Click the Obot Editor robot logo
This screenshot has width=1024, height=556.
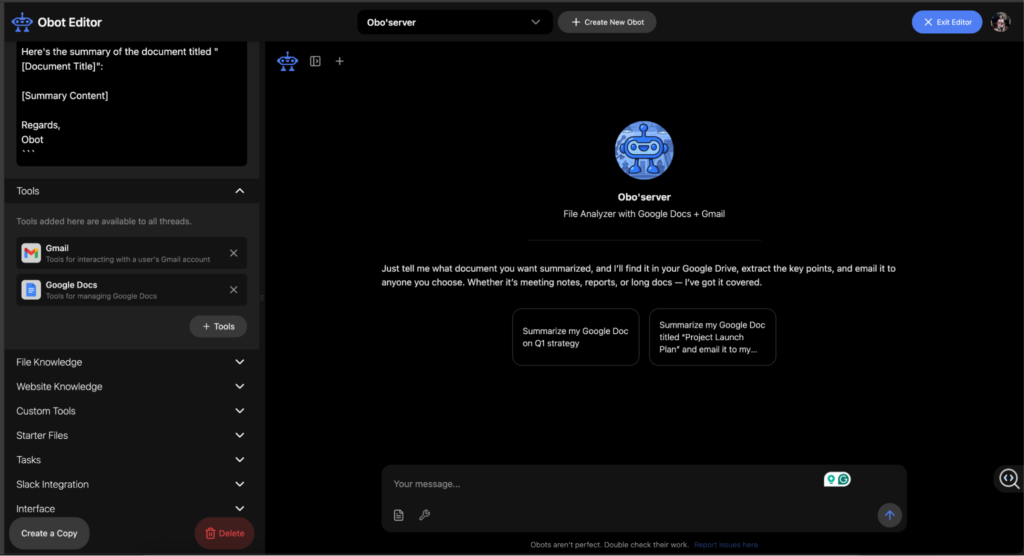tap(22, 22)
